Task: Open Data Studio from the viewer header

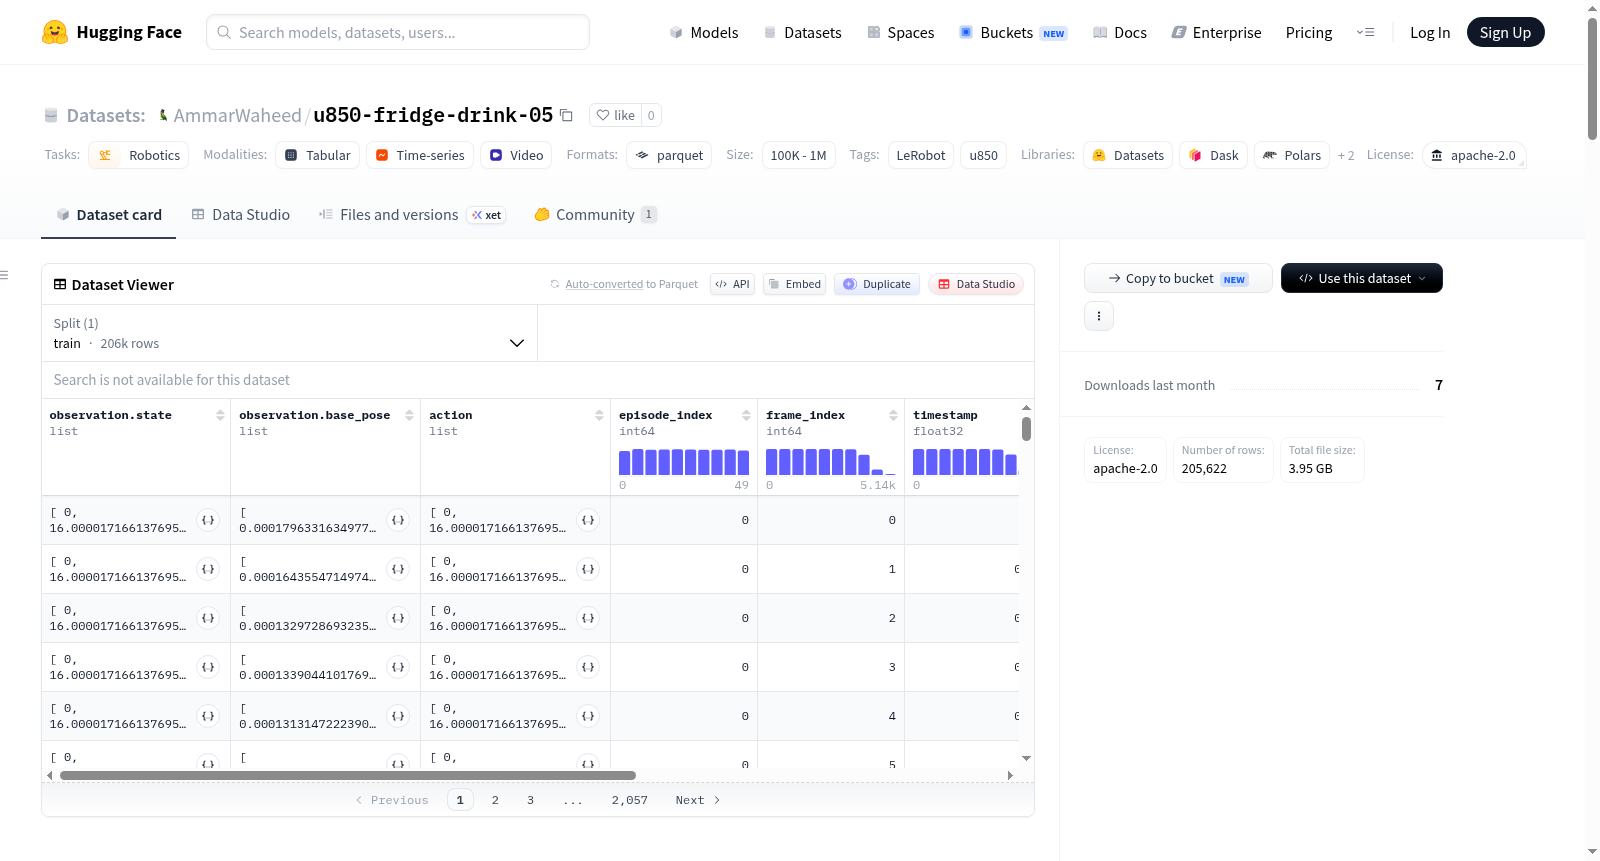Action: click(x=976, y=284)
